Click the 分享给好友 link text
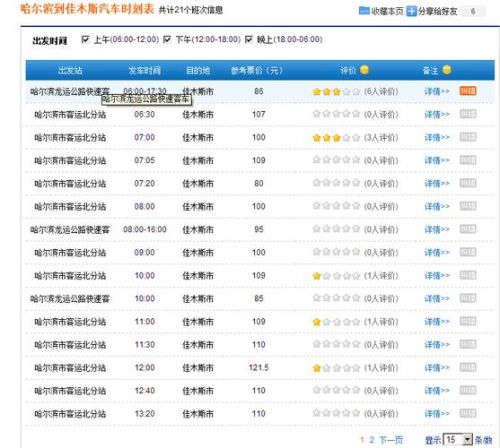Image resolution: width=500 pixels, height=448 pixels. 438,11
